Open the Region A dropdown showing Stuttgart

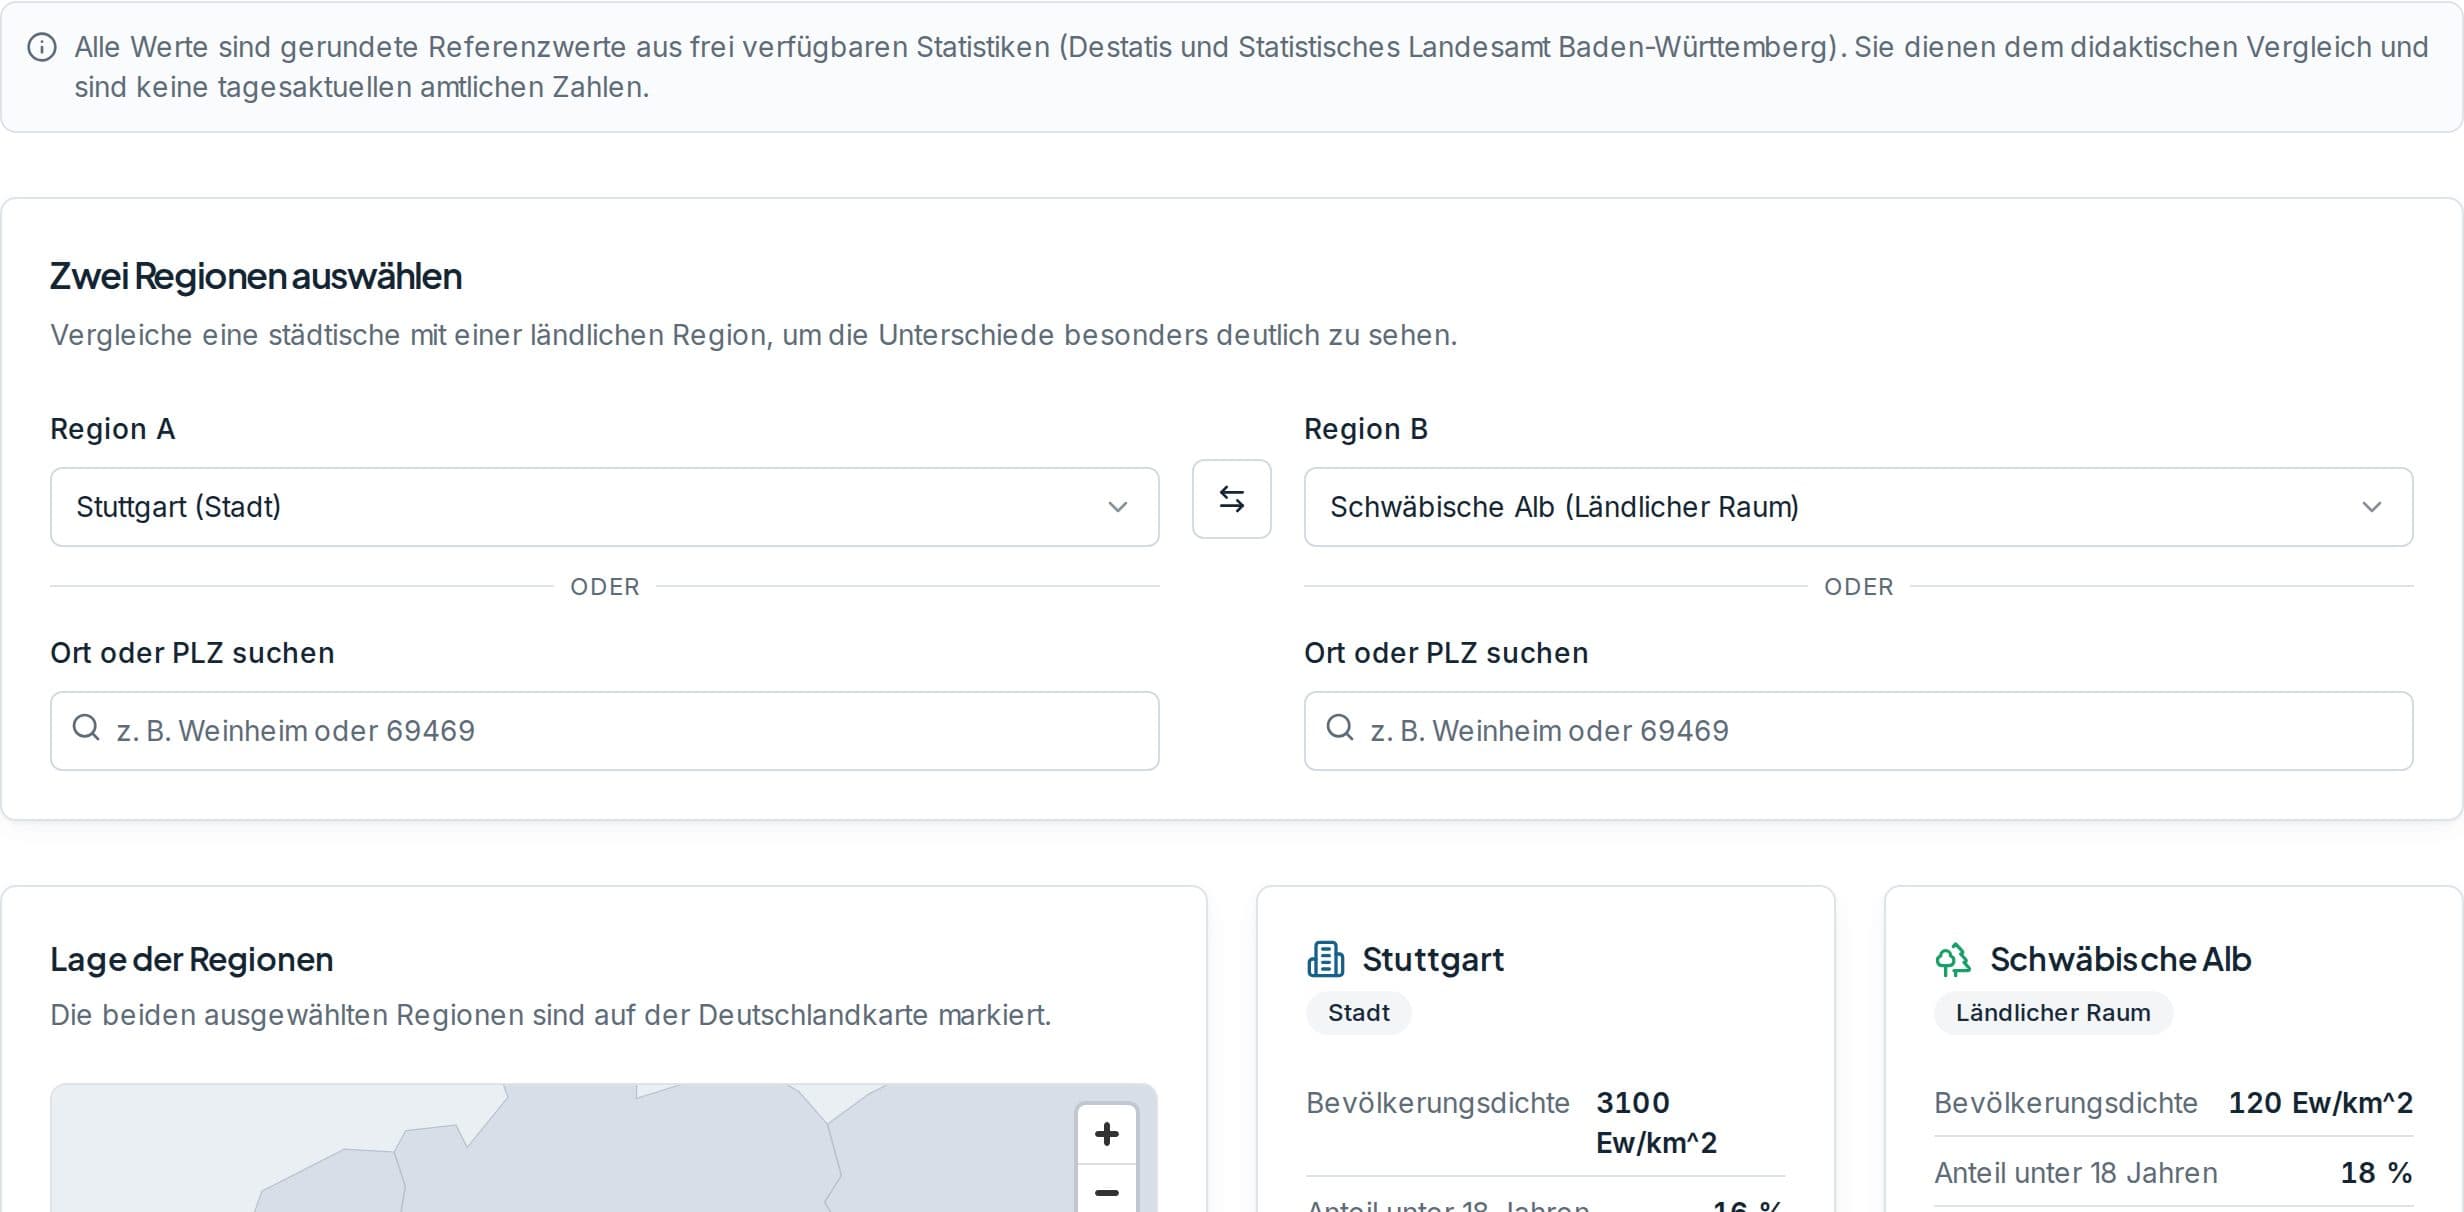click(605, 507)
